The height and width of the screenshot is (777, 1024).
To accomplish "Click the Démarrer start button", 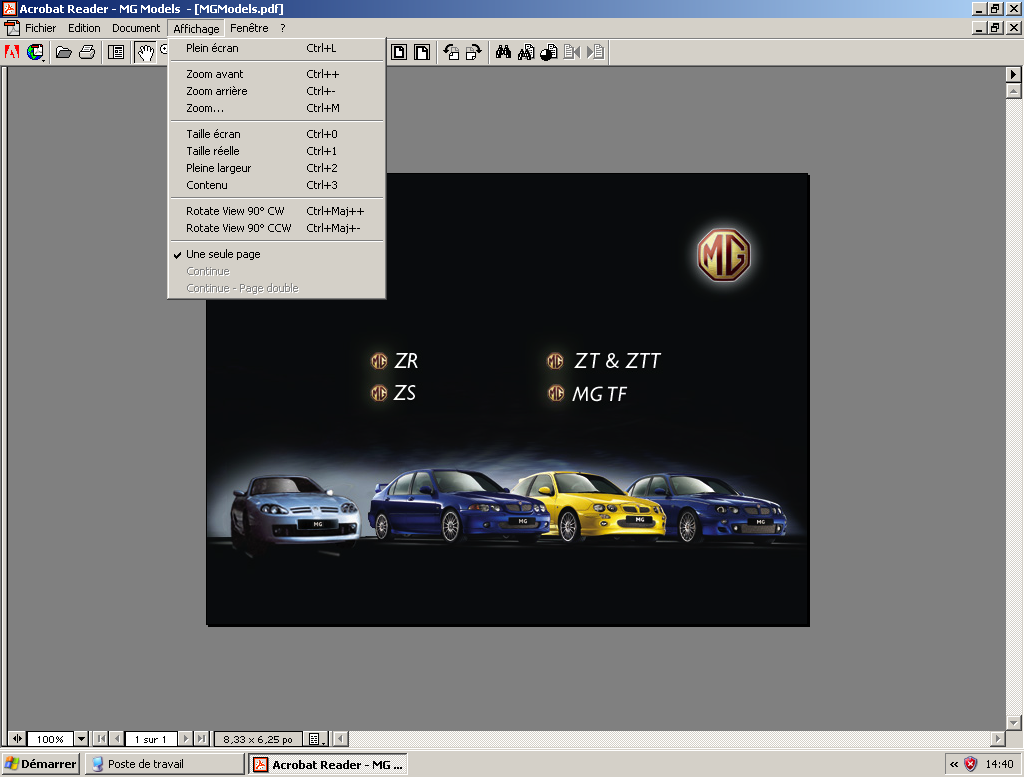I will click(x=40, y=764).
